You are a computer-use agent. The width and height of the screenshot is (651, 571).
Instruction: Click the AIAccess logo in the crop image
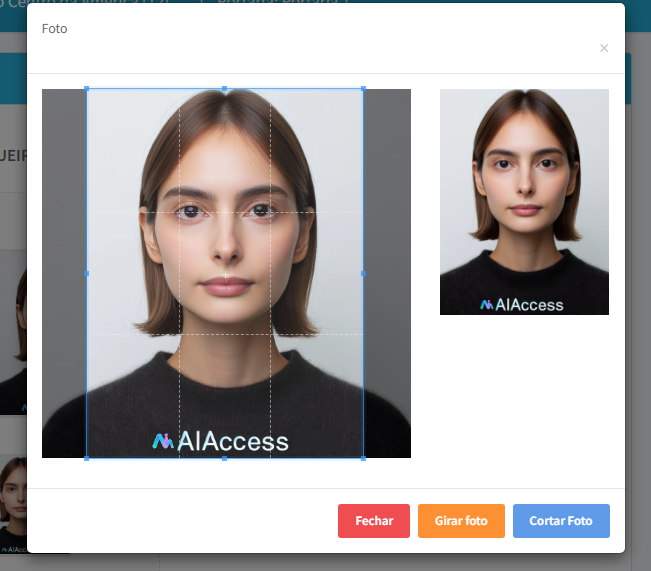tap(221, 441)
